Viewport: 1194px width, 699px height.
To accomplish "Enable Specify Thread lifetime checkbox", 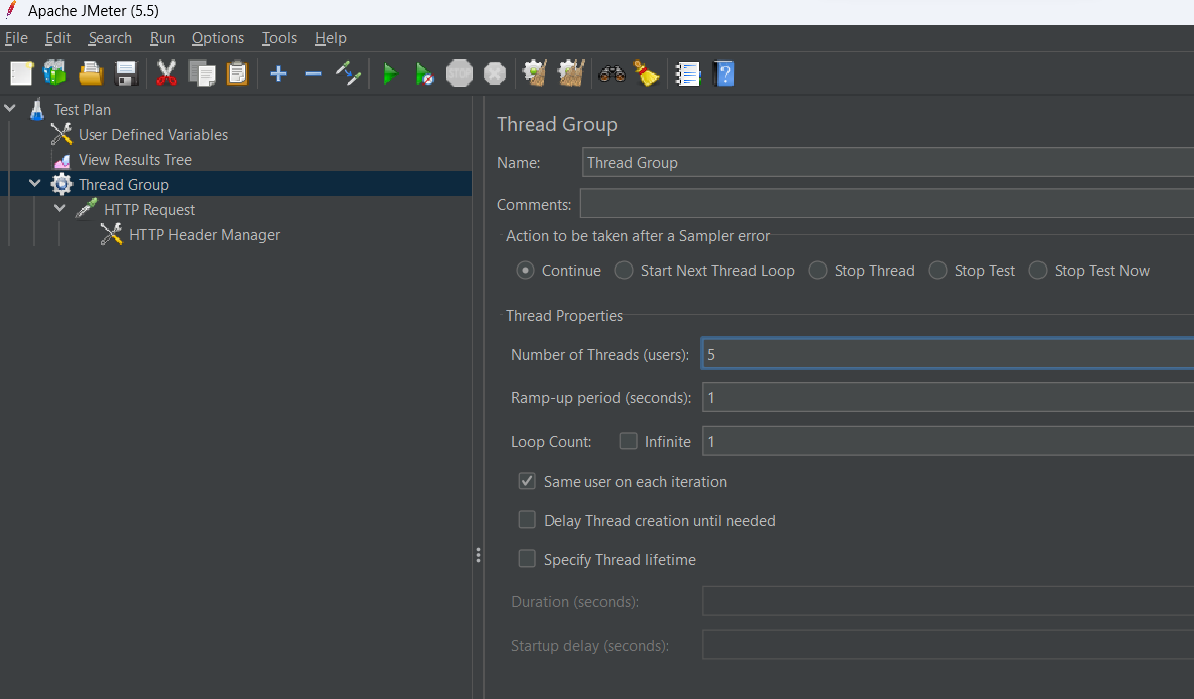I will 527,559.
